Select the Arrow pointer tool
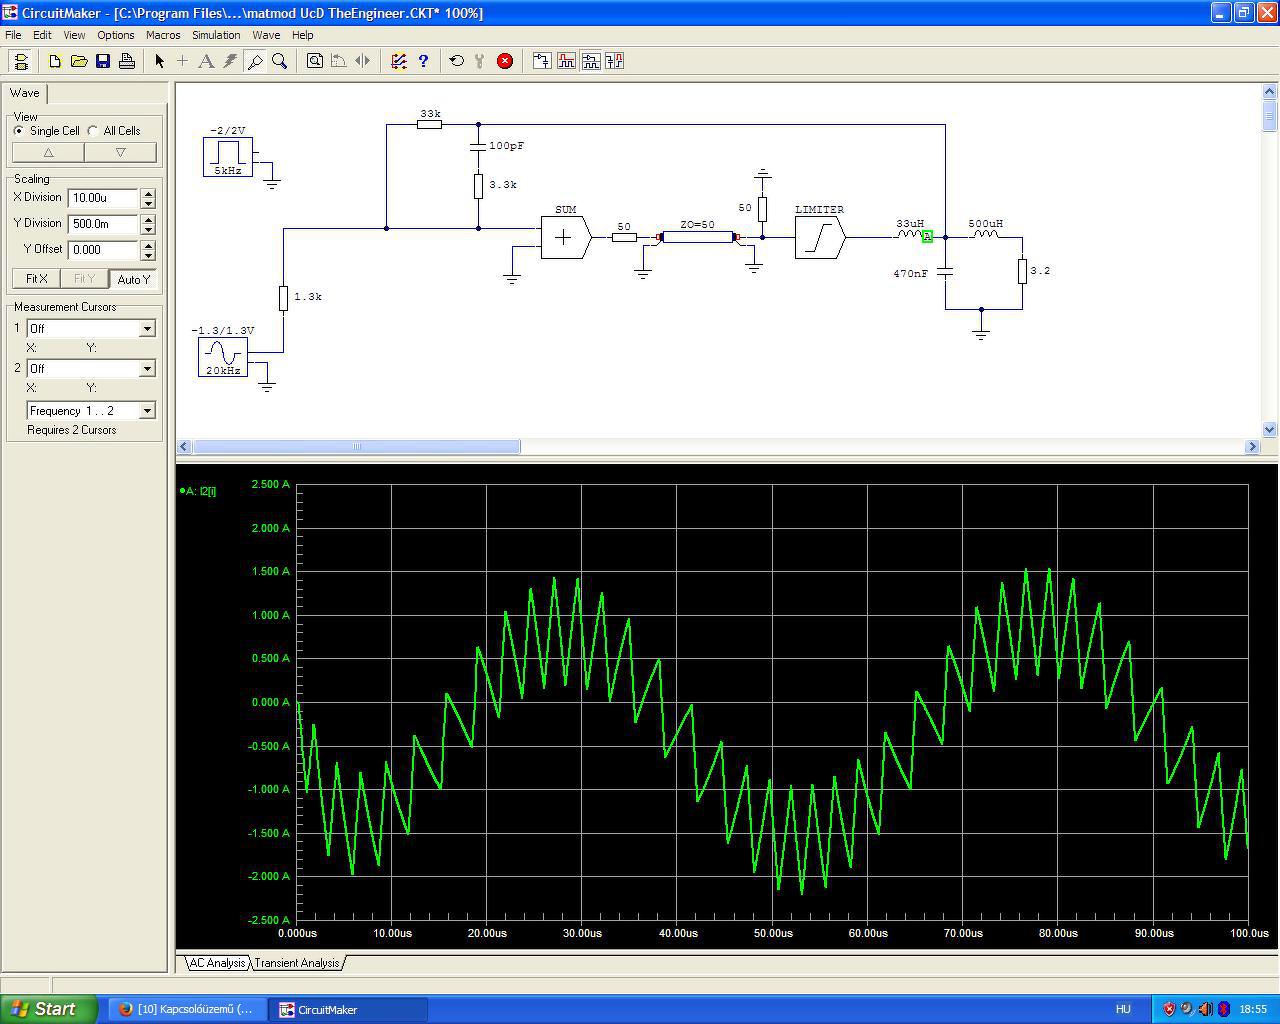This screenshot has width=1280, height=1024. [159, 61]
